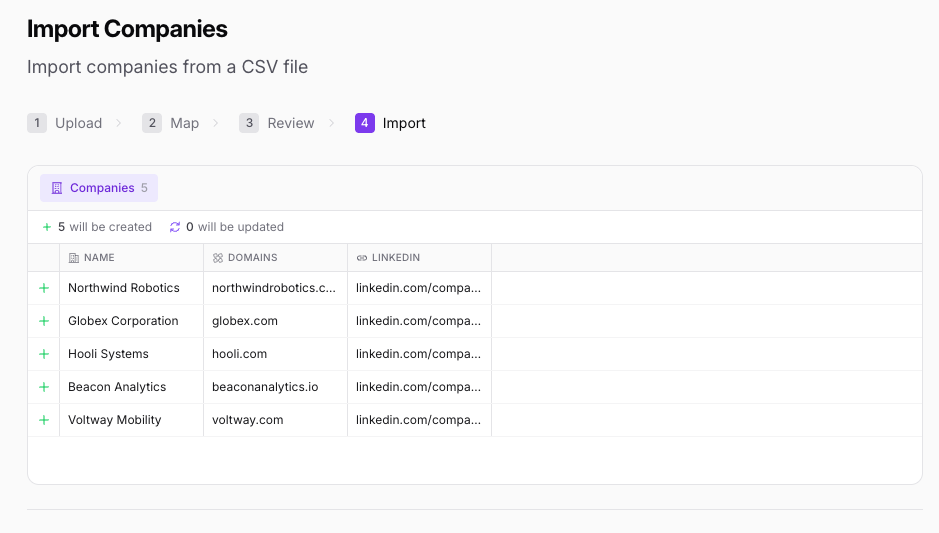939x533 pixels.
Task: Click the '0 will be updated' text
Action: (x=235, y=227)
